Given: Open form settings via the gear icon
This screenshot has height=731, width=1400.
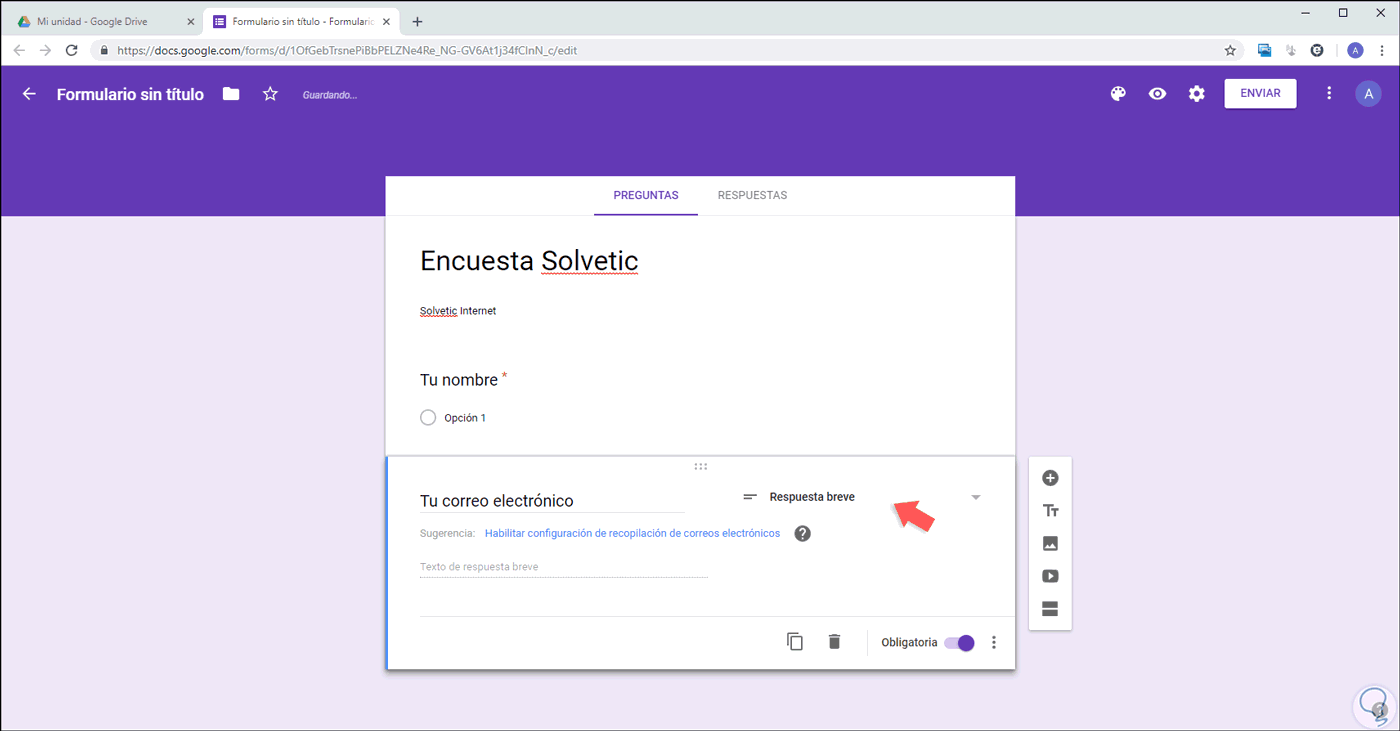Looking at the screenshot, I should coord(1197,94).
